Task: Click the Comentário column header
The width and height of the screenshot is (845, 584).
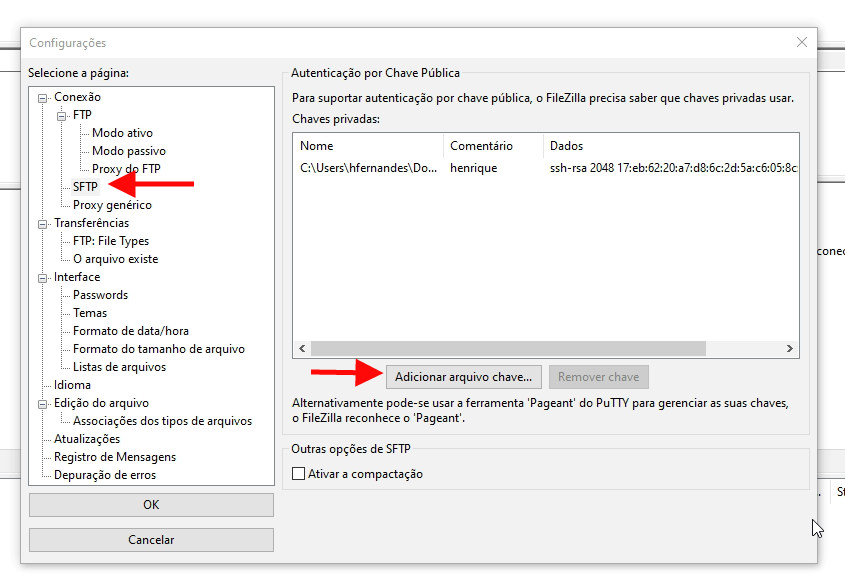Action: pos(494,145)
